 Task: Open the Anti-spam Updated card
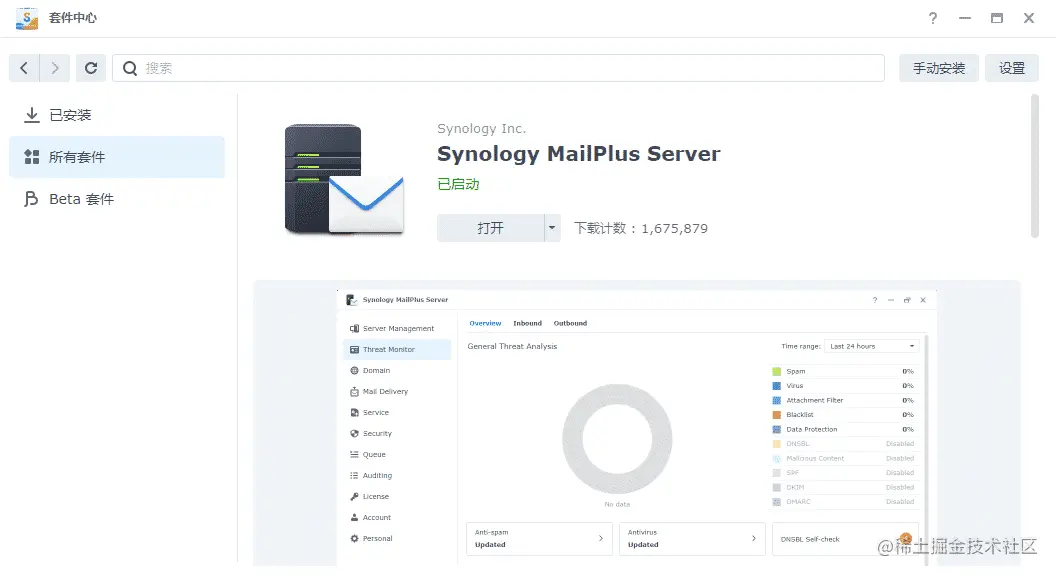click(539, 539)
